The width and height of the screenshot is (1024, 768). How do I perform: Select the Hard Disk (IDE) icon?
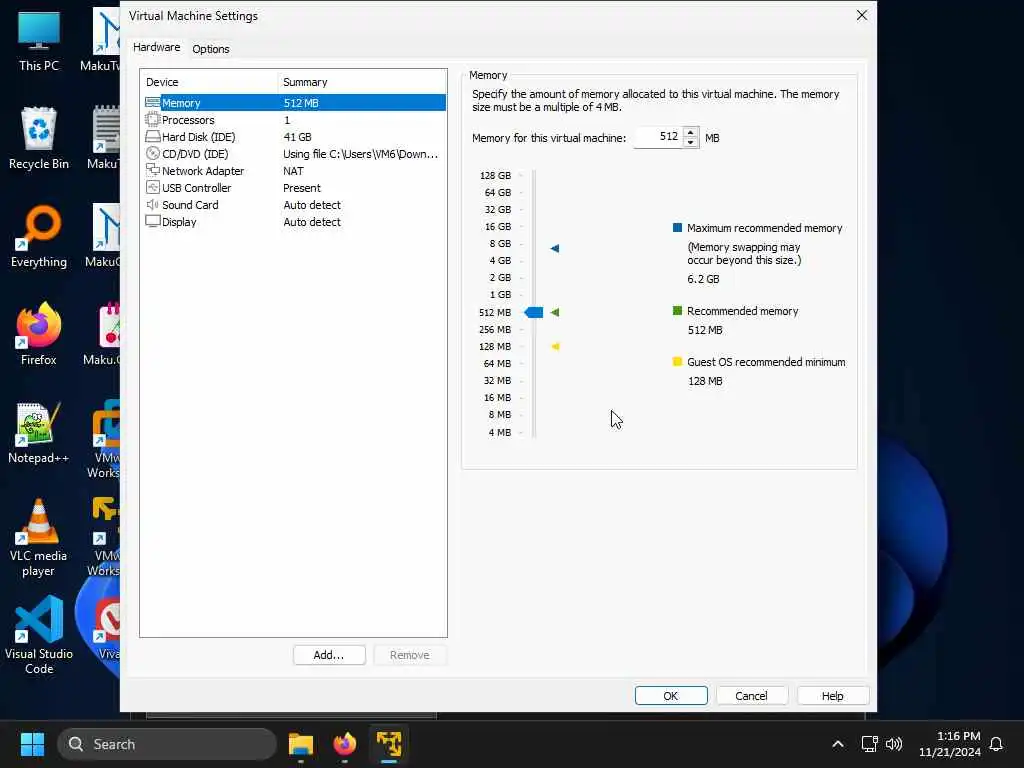[152, 136]
